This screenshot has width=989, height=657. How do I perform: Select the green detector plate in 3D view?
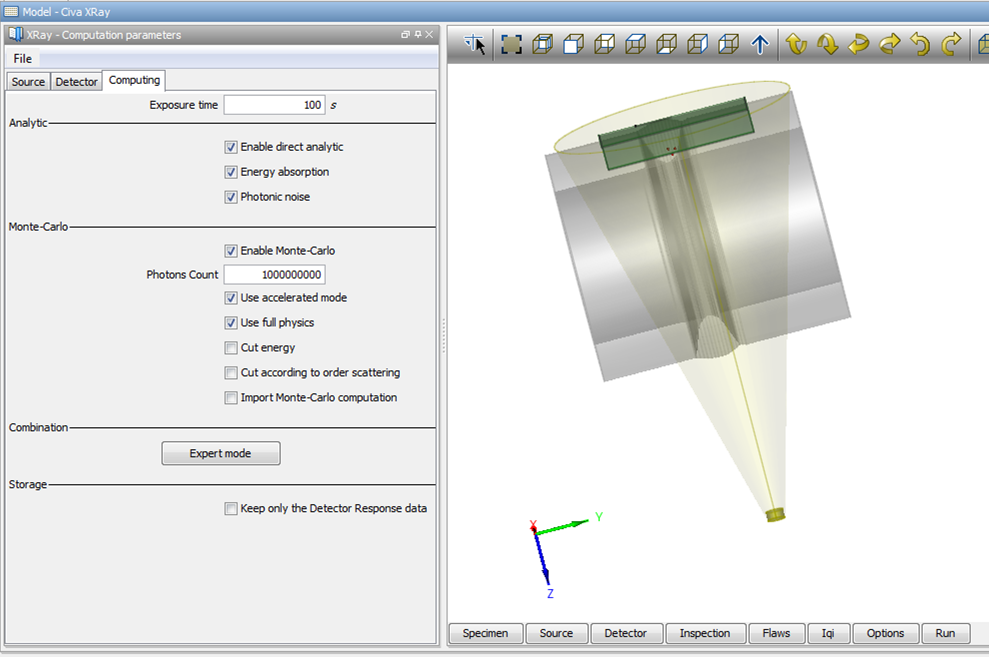tap(676, 134)
